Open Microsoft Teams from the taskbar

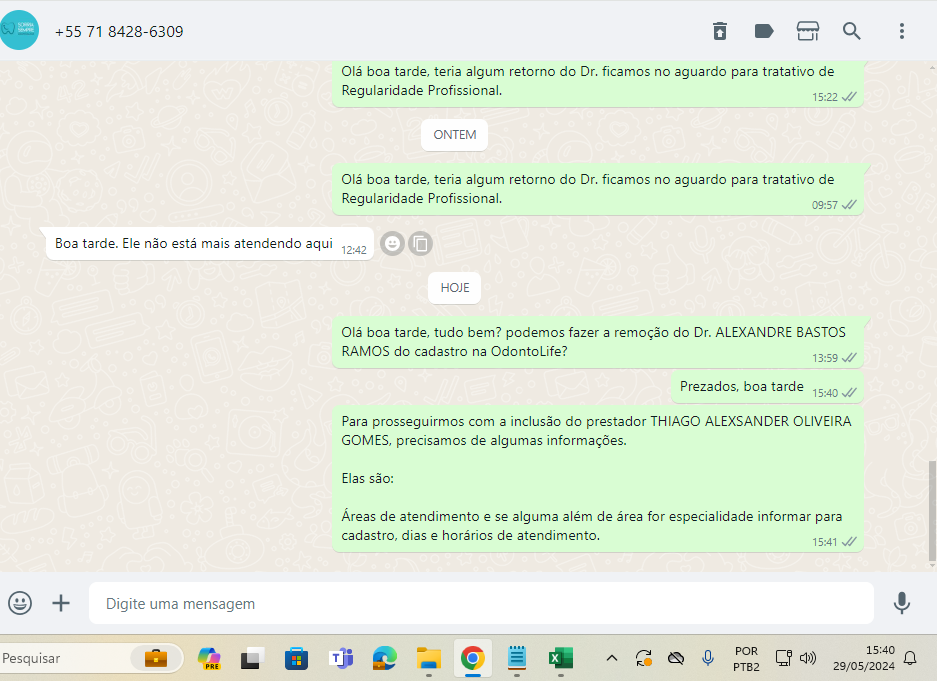pyautogui.click(x=341, y=658)
